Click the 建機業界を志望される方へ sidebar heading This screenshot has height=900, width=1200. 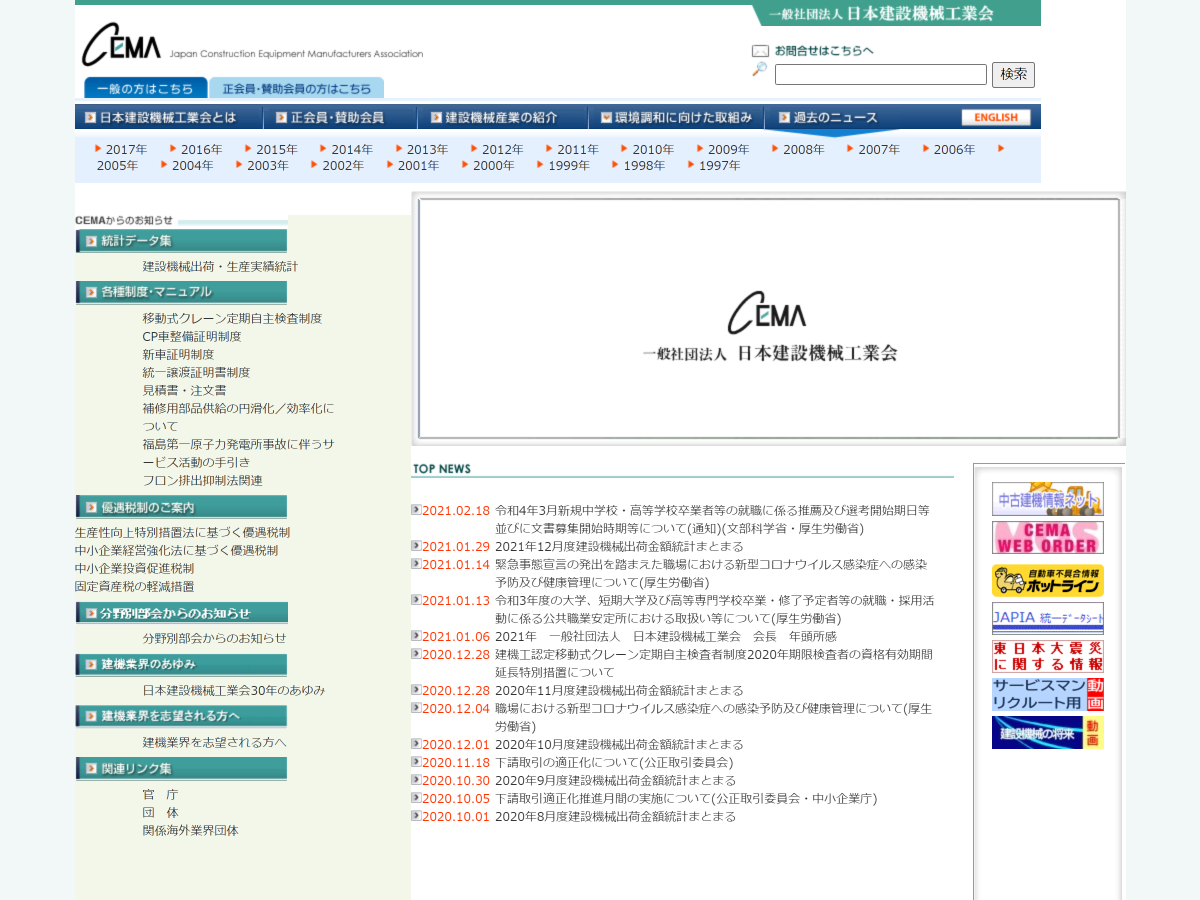pos(181,716)
